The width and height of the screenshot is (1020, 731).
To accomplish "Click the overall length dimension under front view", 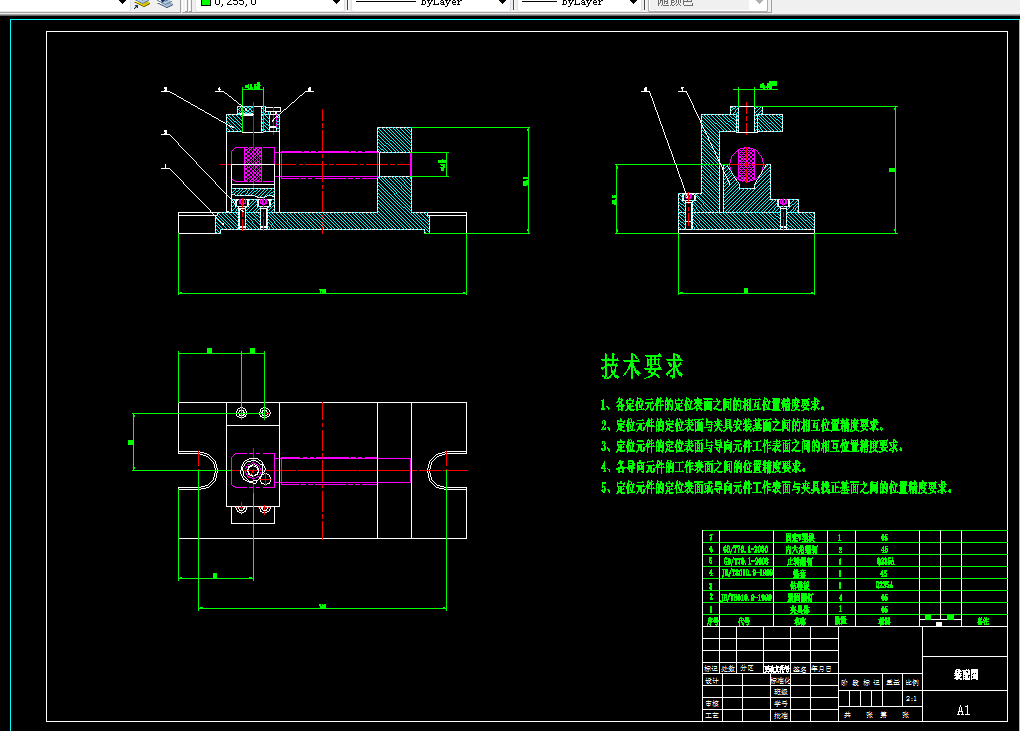I will (x=323, y=292).
